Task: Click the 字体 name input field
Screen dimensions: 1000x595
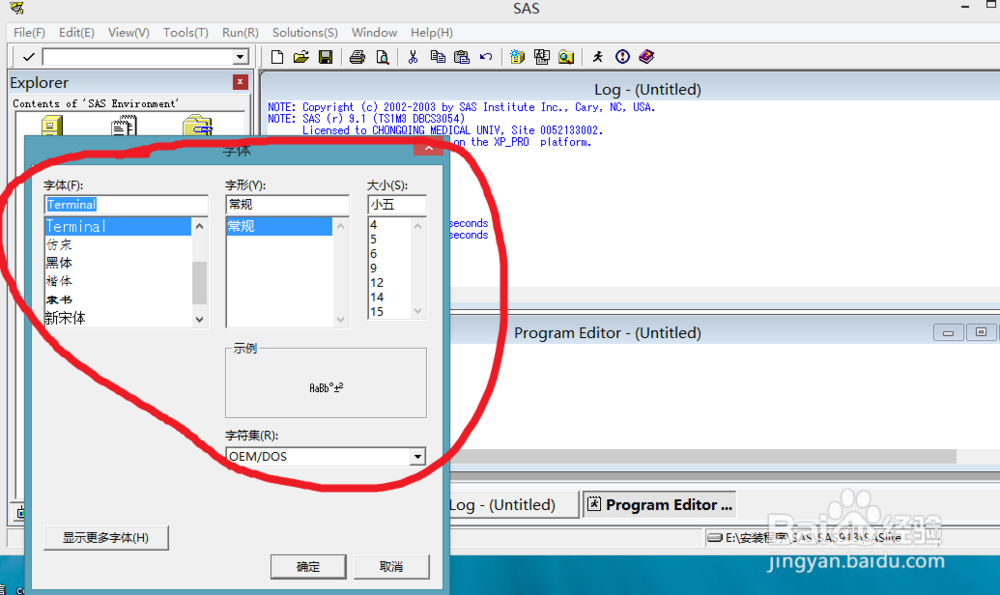Action: pos(126,205)
